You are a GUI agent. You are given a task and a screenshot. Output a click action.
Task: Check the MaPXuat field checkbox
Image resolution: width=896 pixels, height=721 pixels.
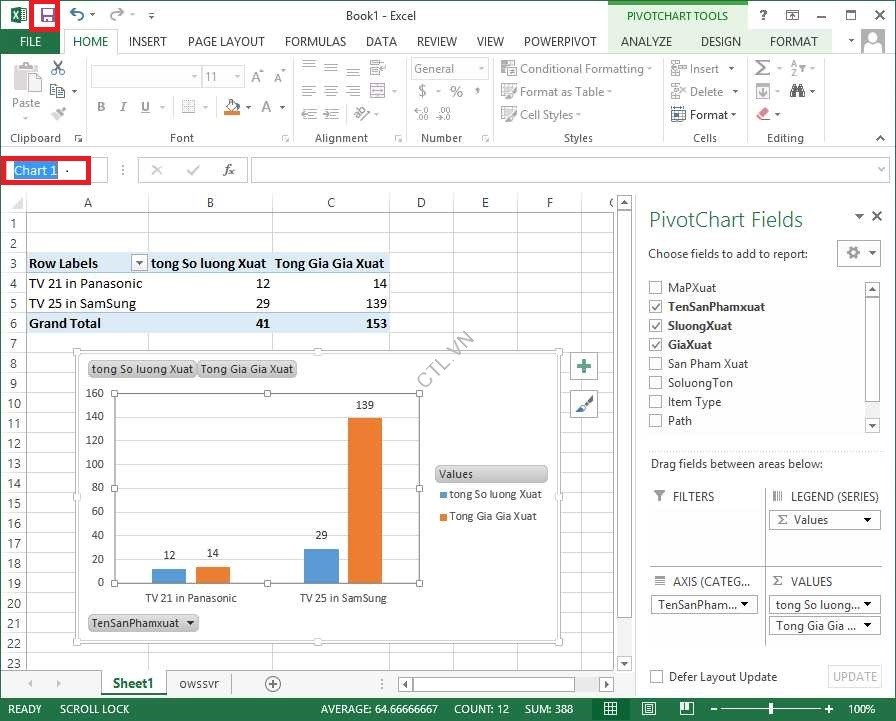655,288
